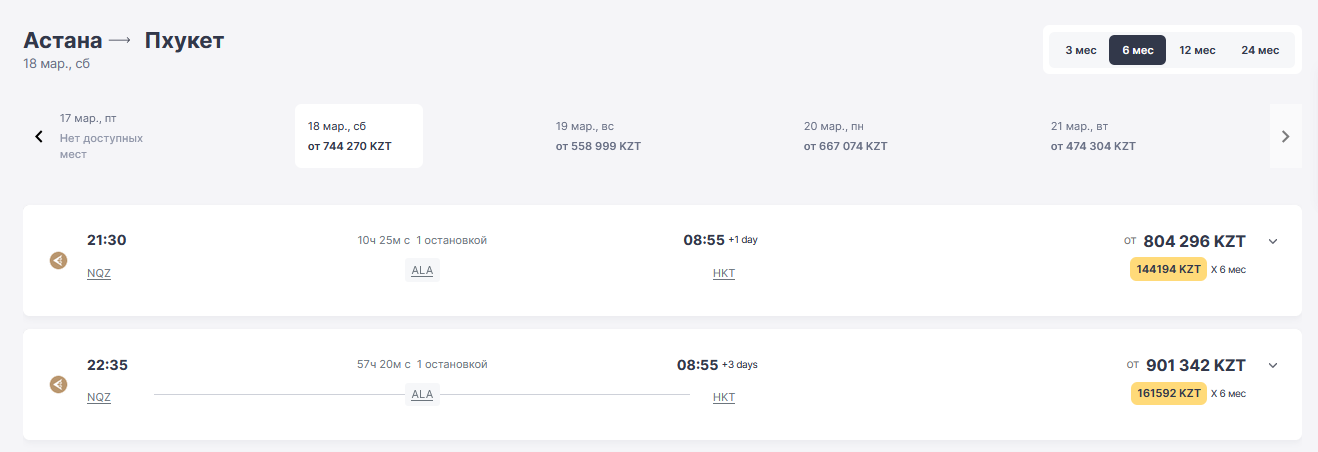Click the NQZ airport link of first flight
This screenshot has width=1318, height=452.
coord(99,273)
